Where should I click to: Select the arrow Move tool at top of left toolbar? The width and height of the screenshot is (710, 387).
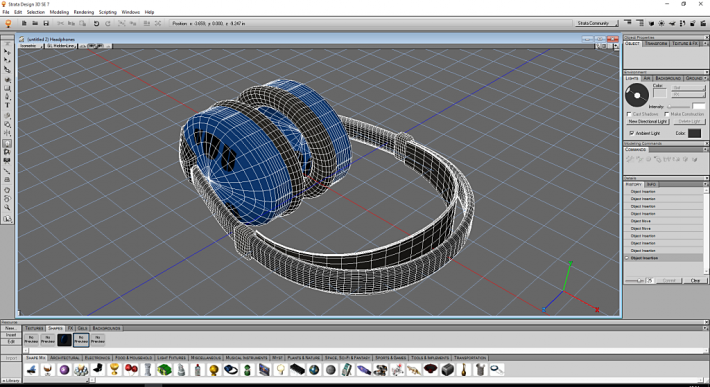point(7,51)
